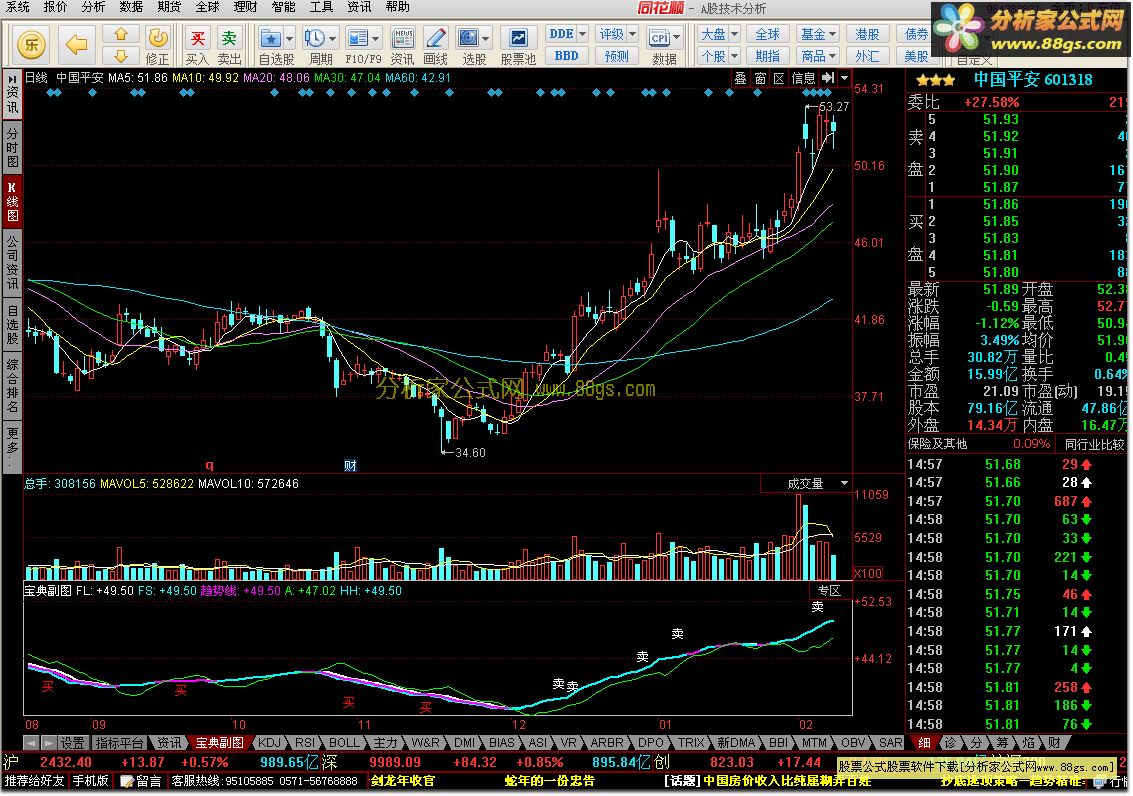Click the next indicator tab arrow
Viewport: 1133px width, 796px height.
[x=48, y=743]
